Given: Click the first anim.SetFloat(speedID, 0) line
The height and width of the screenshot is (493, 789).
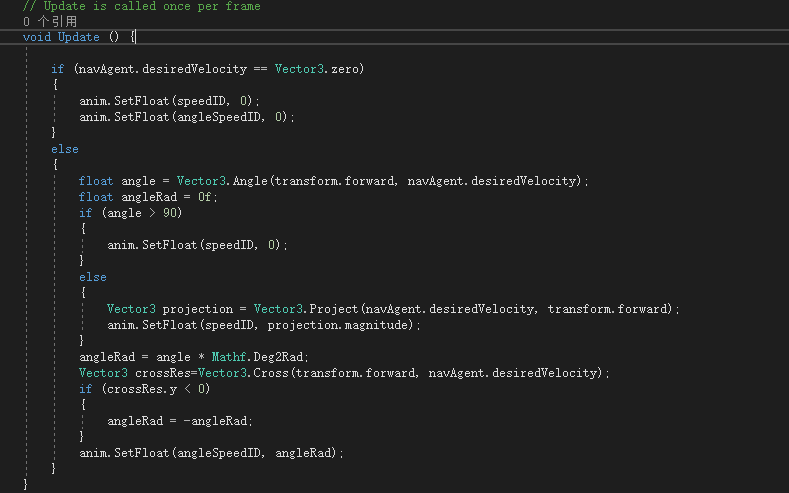Looking at the screenshot, I should [x=170, y=101].
